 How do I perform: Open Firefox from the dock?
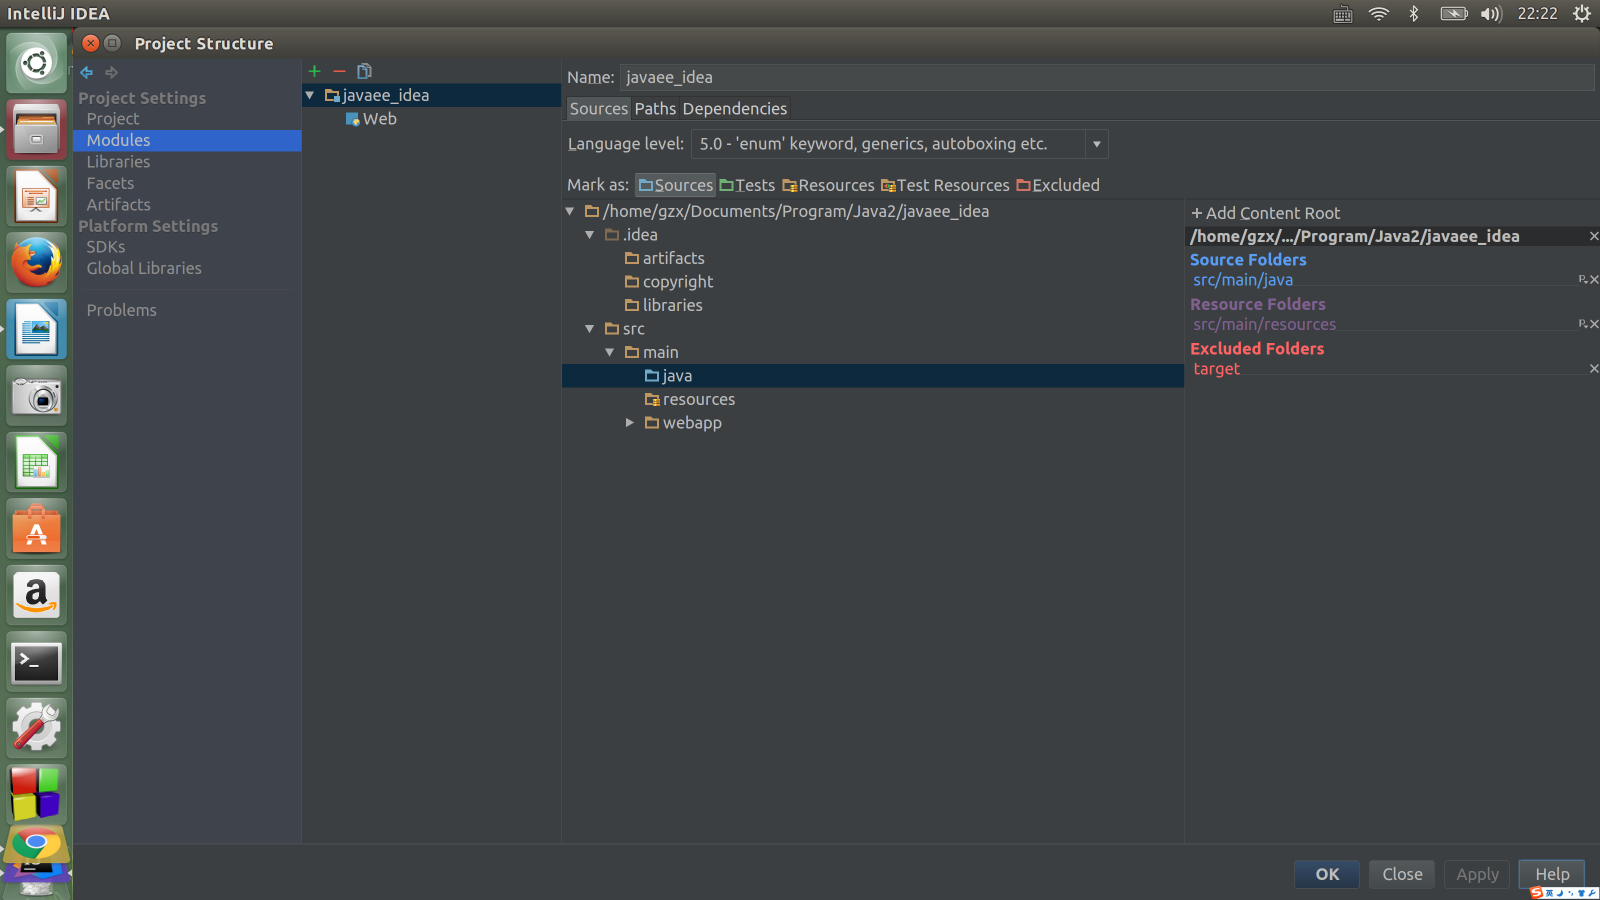click(x=37, y=262)
